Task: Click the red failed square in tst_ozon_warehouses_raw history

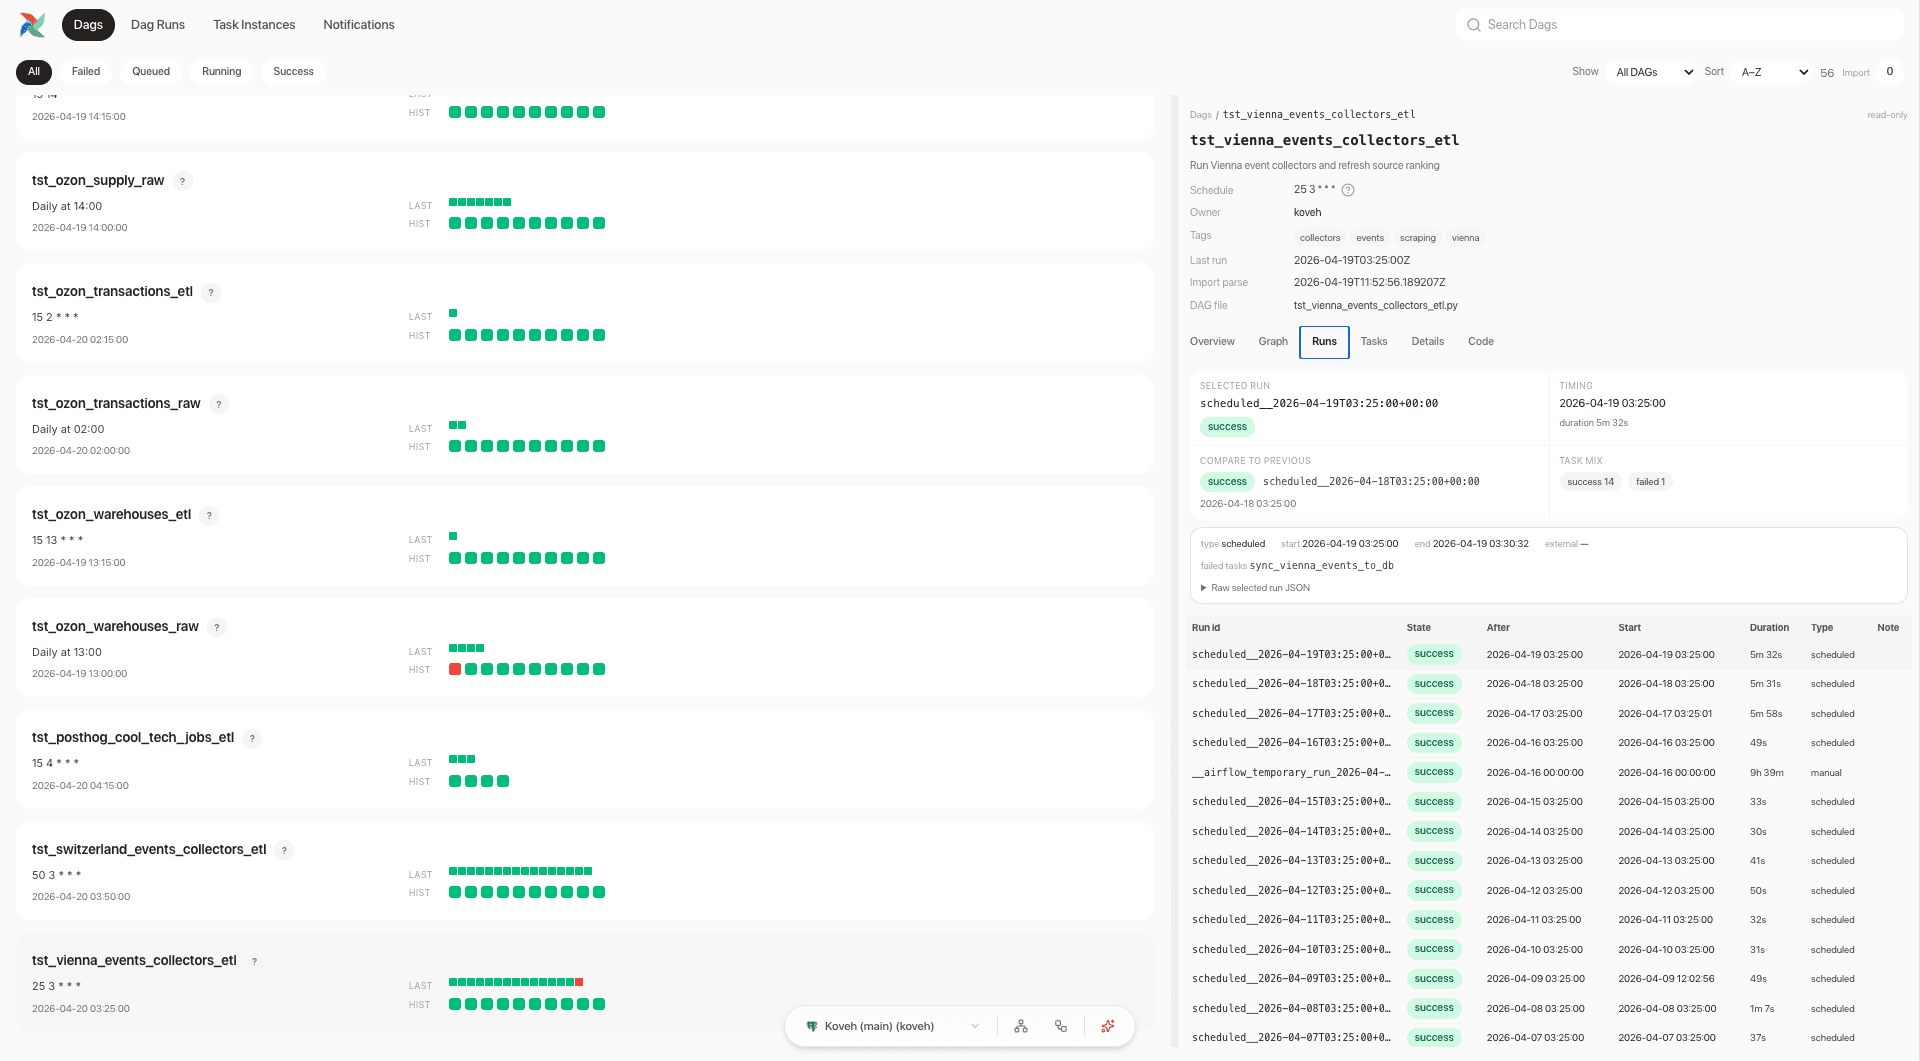Action: 455,670
